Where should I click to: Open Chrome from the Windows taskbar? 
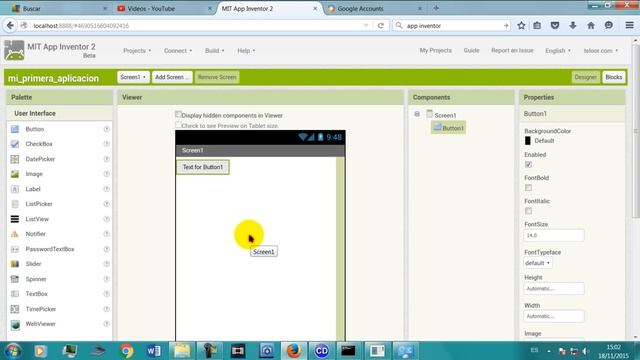point(127,351)
